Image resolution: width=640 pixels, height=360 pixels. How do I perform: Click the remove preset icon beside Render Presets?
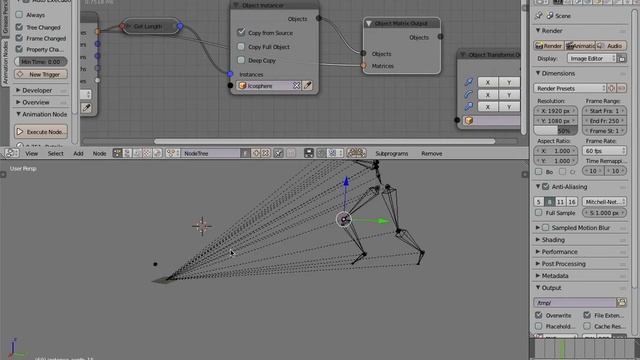point(621,88)
